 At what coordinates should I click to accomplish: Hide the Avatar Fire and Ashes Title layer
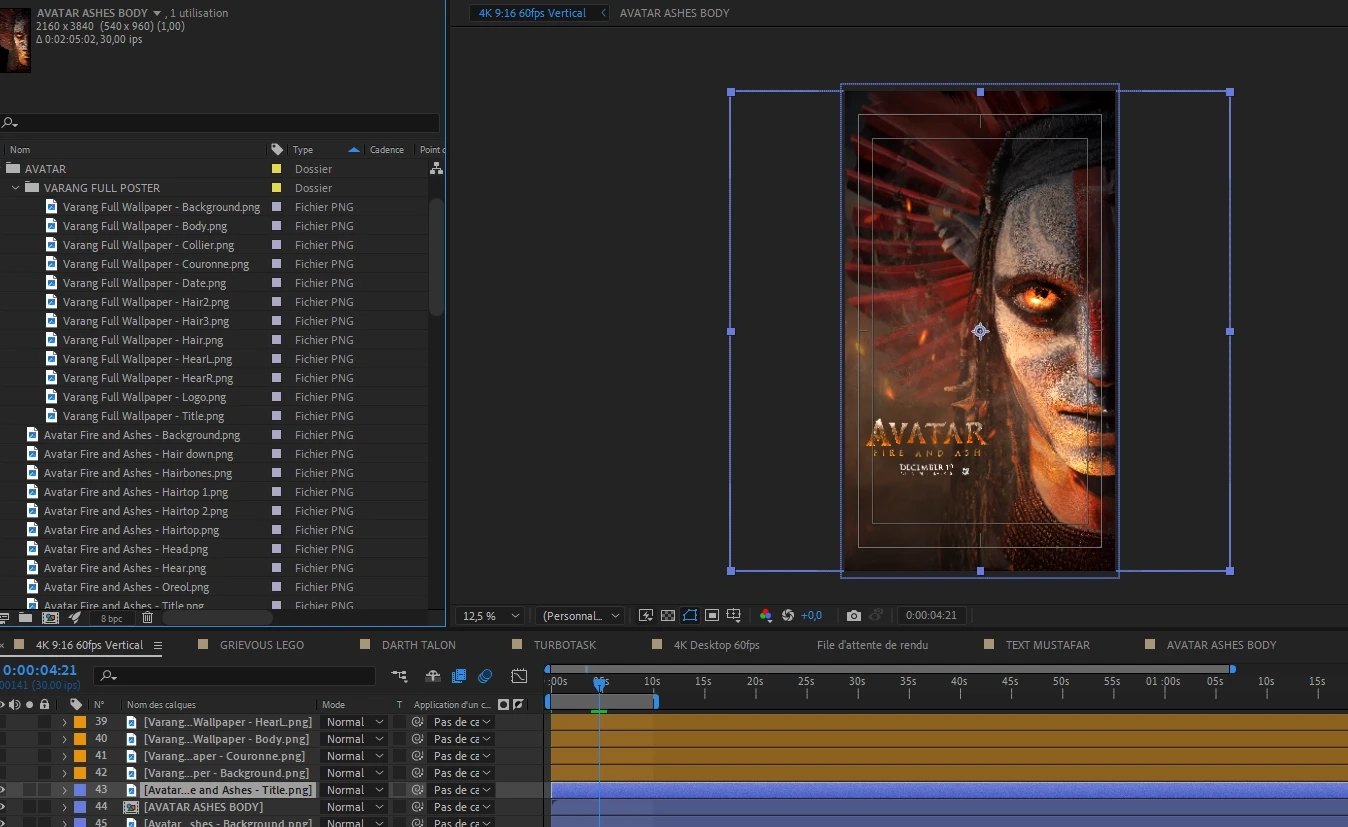[x=3, y=790]
